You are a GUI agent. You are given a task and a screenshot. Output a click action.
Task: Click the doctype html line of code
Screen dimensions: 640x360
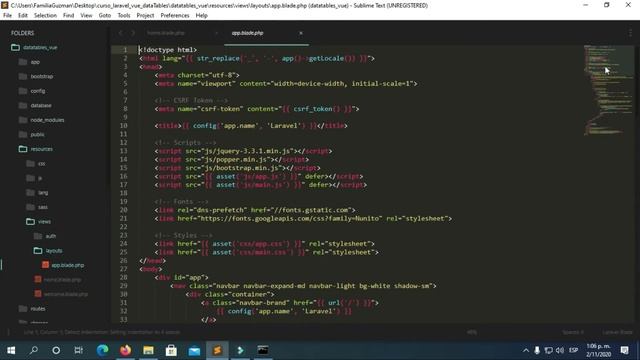pos(168,50)
